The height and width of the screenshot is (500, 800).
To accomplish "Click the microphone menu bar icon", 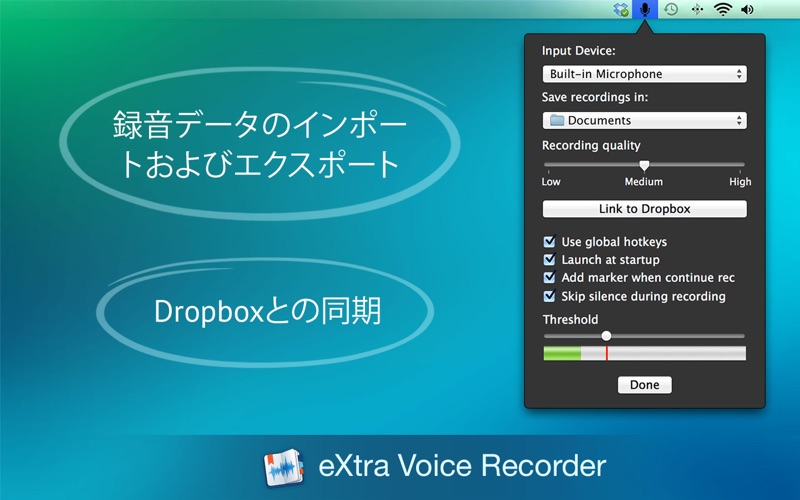I will pos(645,9).
